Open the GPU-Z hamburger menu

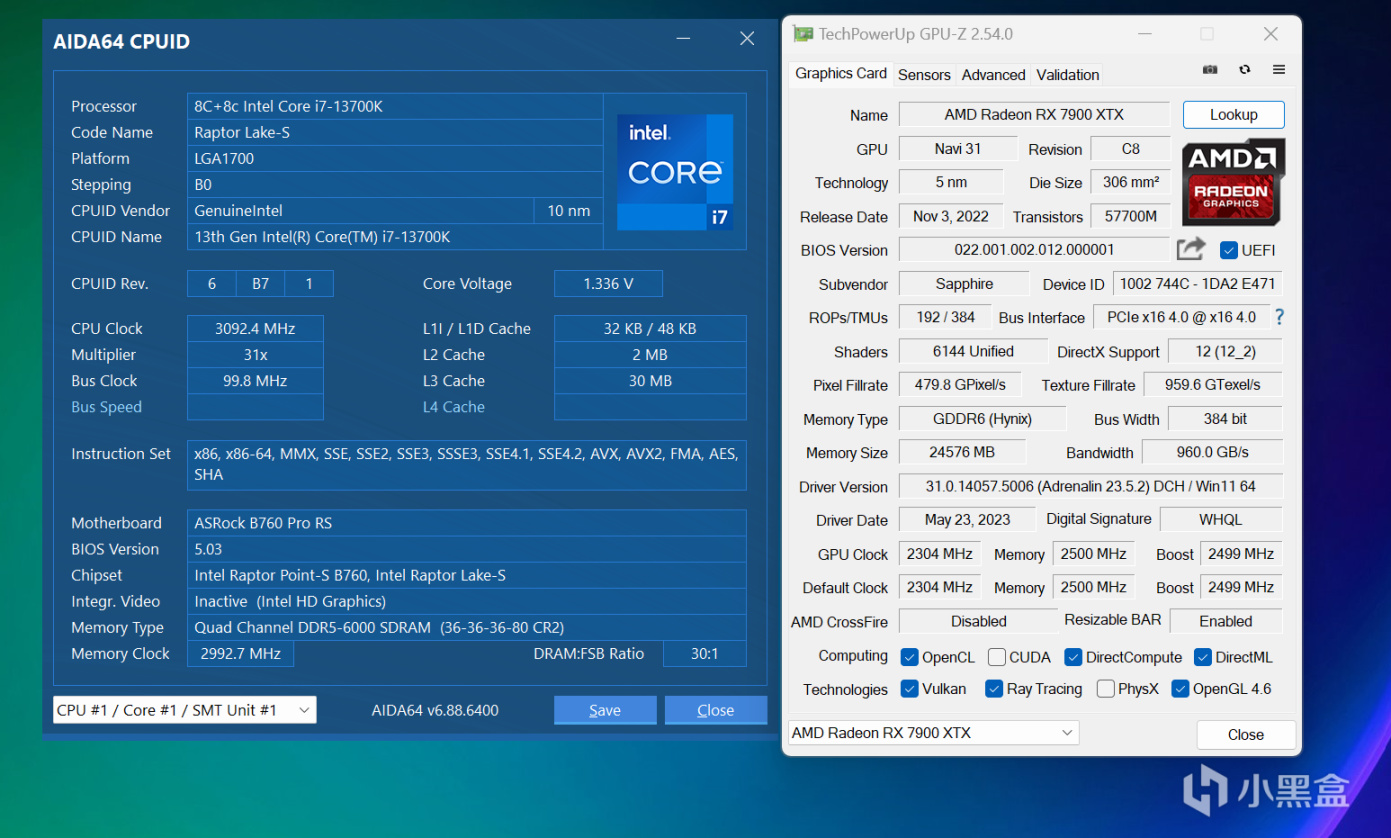coord(1279,70)
